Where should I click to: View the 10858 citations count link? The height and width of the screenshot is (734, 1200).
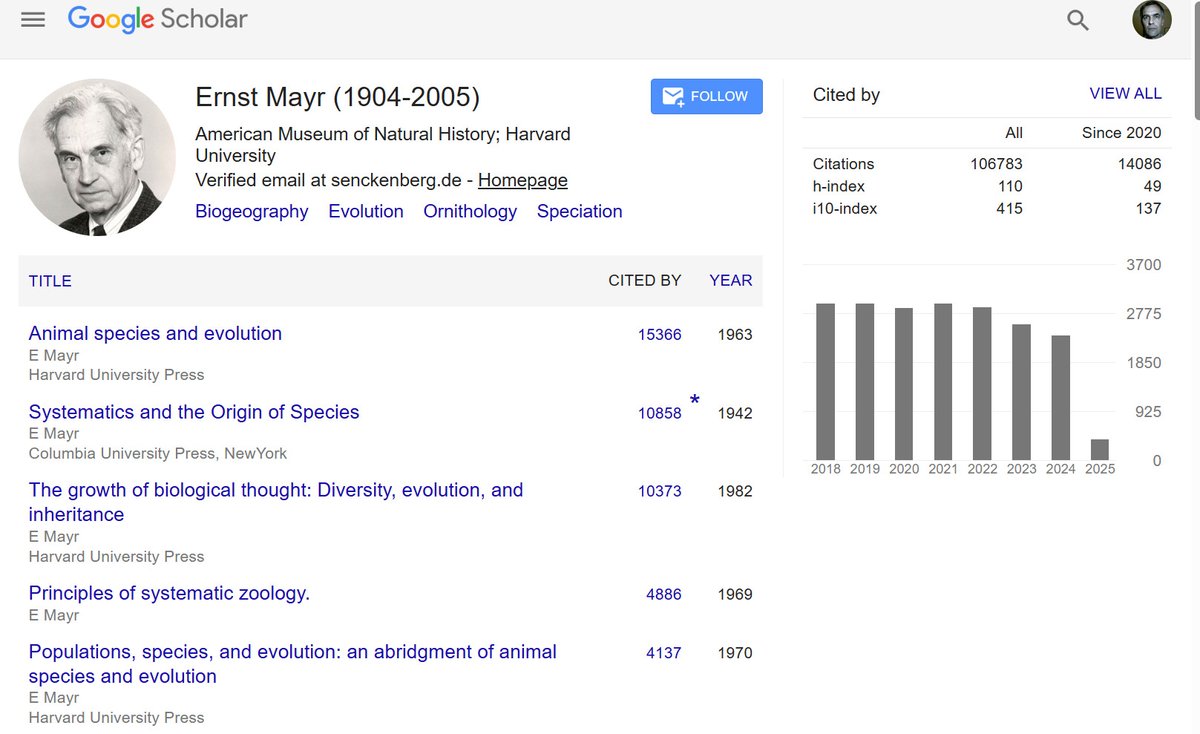660,413
